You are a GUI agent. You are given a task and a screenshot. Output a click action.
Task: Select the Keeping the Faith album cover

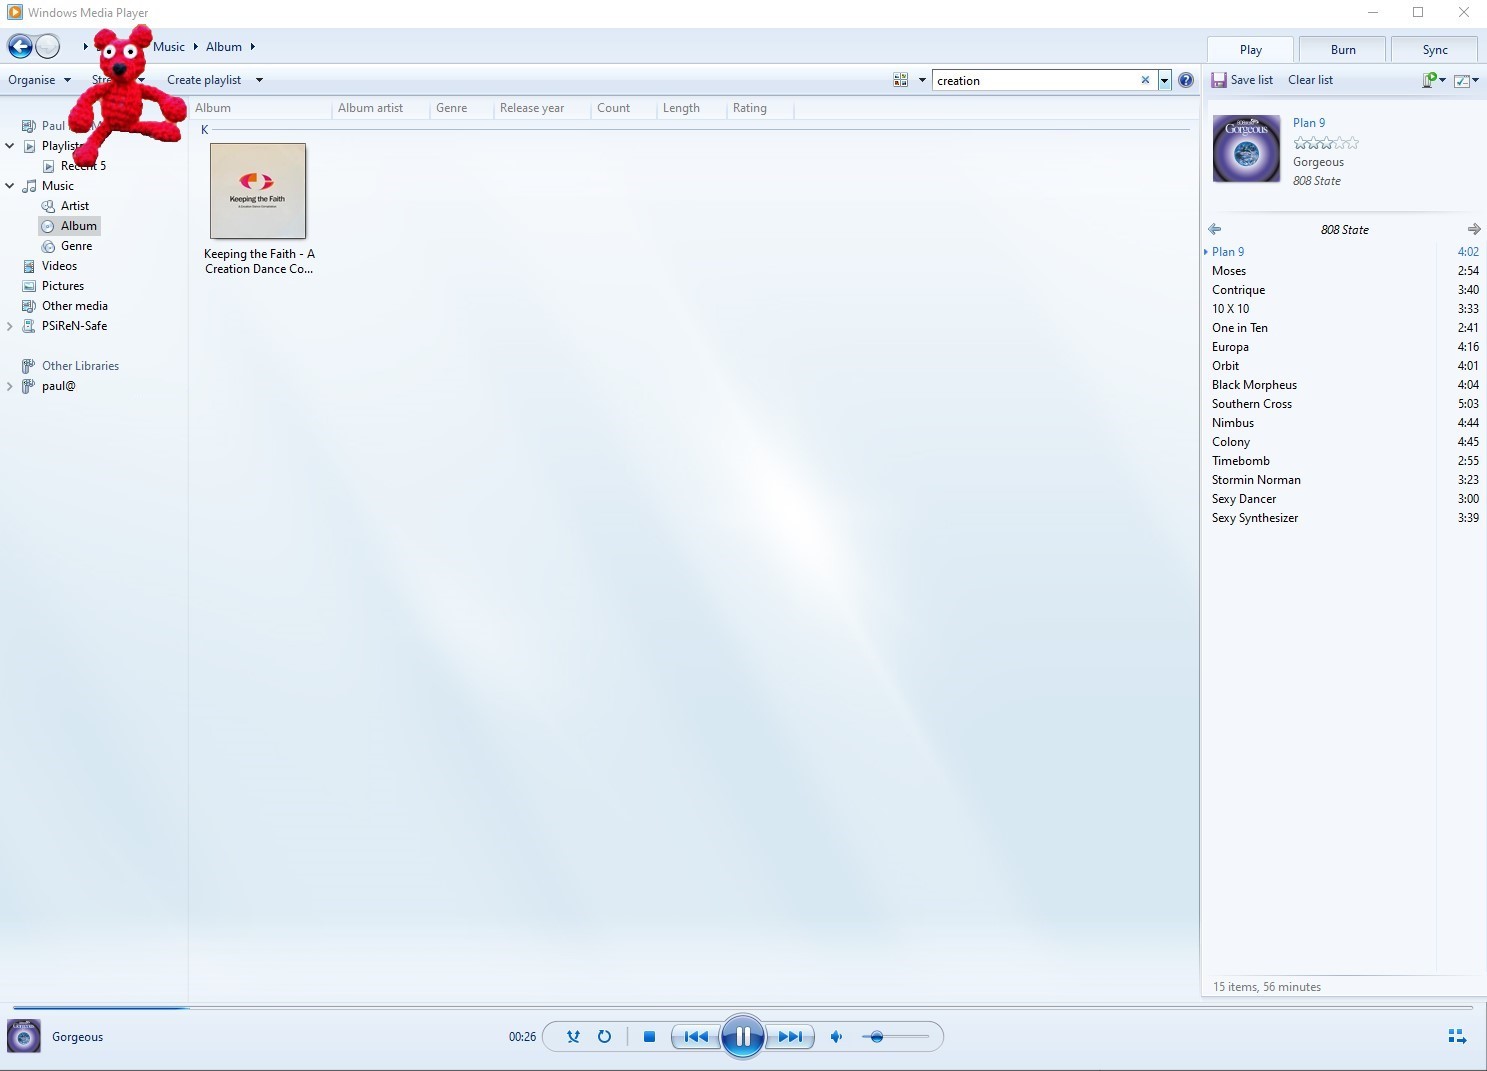pyautogui.click(x=258, y=191)
